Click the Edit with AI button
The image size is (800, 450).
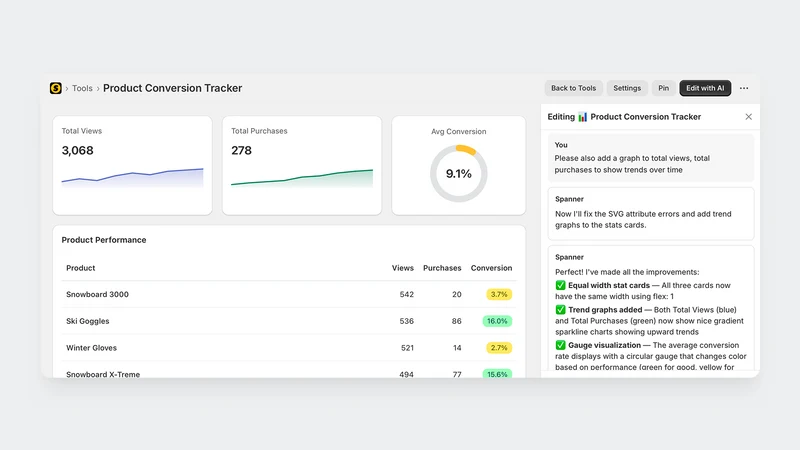click(x=705, y=88)
